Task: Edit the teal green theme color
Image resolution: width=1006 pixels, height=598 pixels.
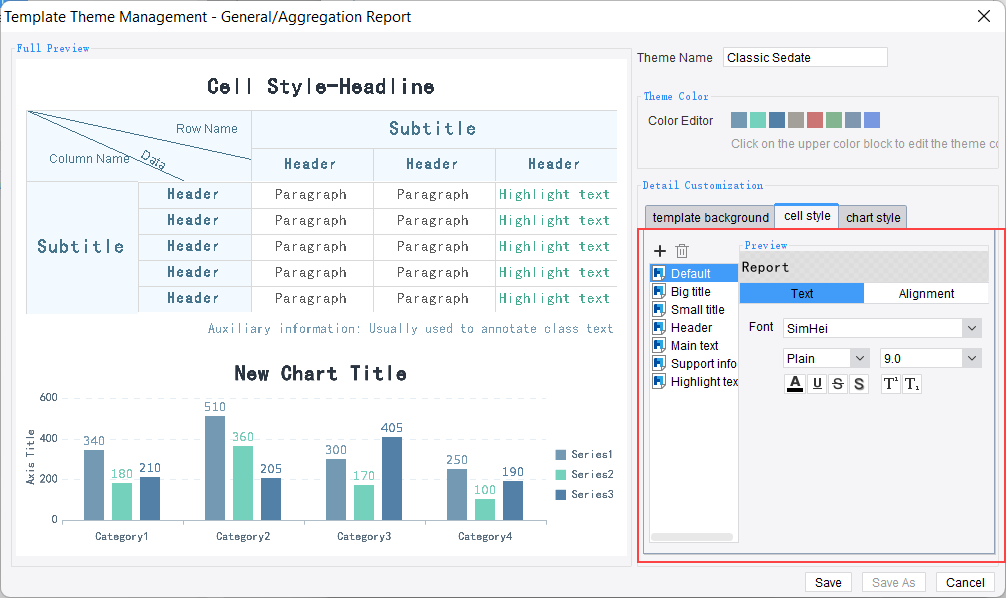Action: pyautogui.click(x=758, y=120)
